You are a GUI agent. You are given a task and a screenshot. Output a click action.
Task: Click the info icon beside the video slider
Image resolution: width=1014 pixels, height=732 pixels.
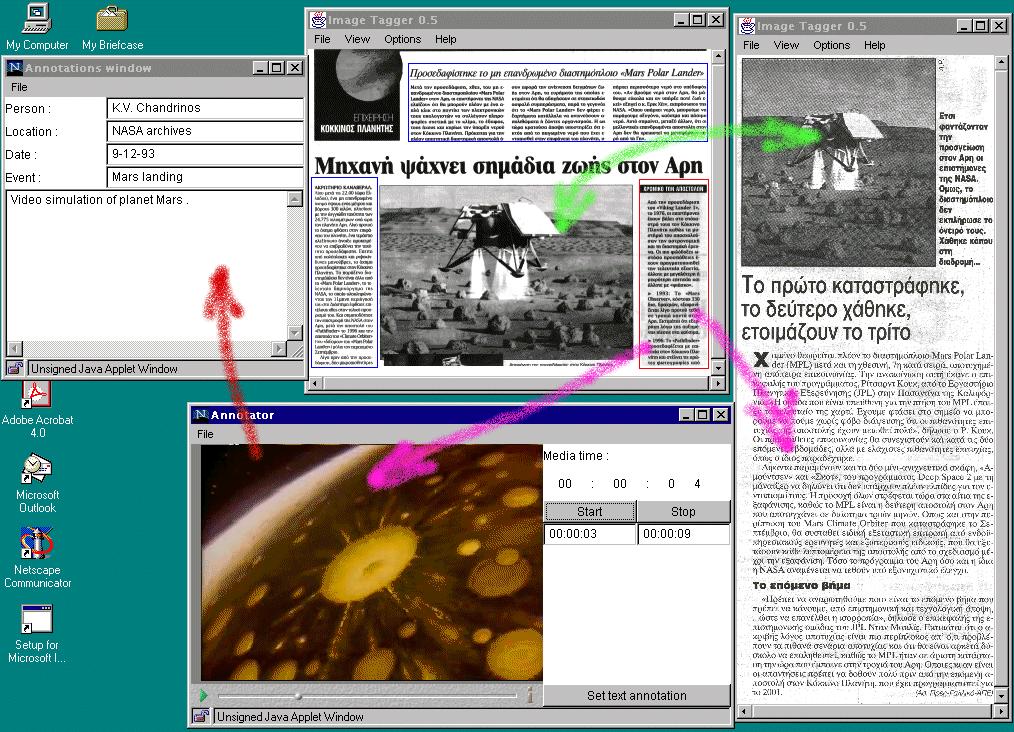[x=530, y=696]
